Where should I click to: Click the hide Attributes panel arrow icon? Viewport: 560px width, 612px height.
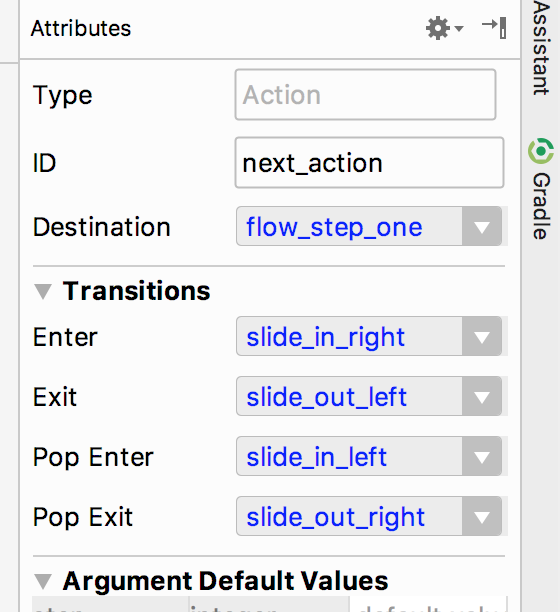pos(494,28)
